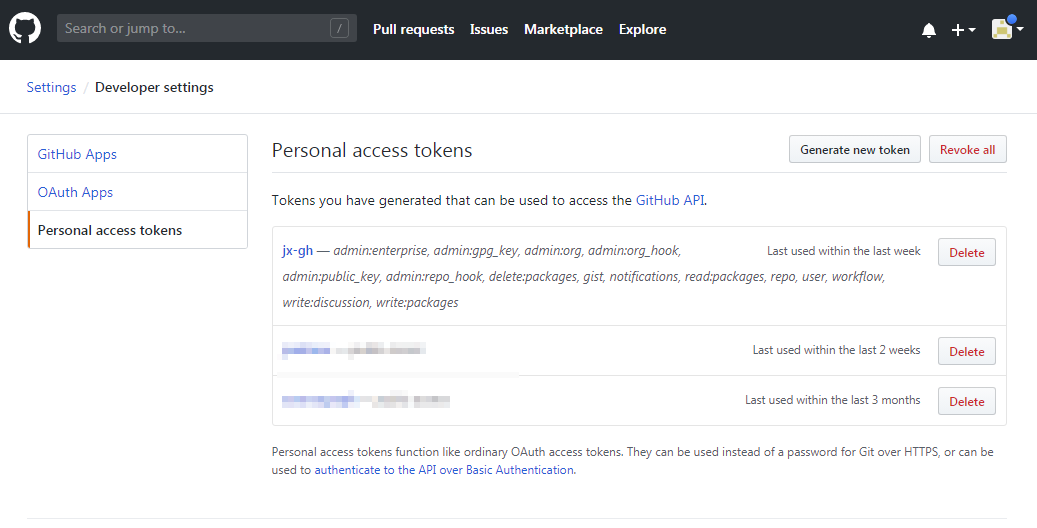Select OAuth Apps in the sidebar
1037x528 pixels.
pyautogui.click(x=138, y=192)
